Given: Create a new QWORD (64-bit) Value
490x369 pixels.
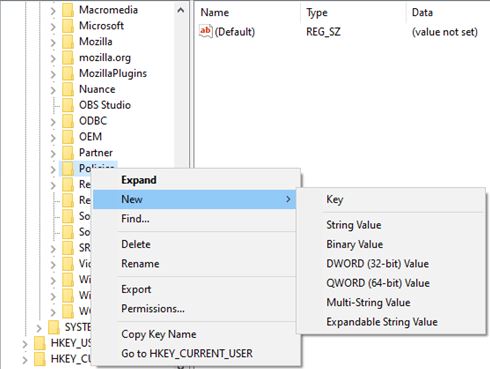Looking at the screenshot, I should click(391, 283).
